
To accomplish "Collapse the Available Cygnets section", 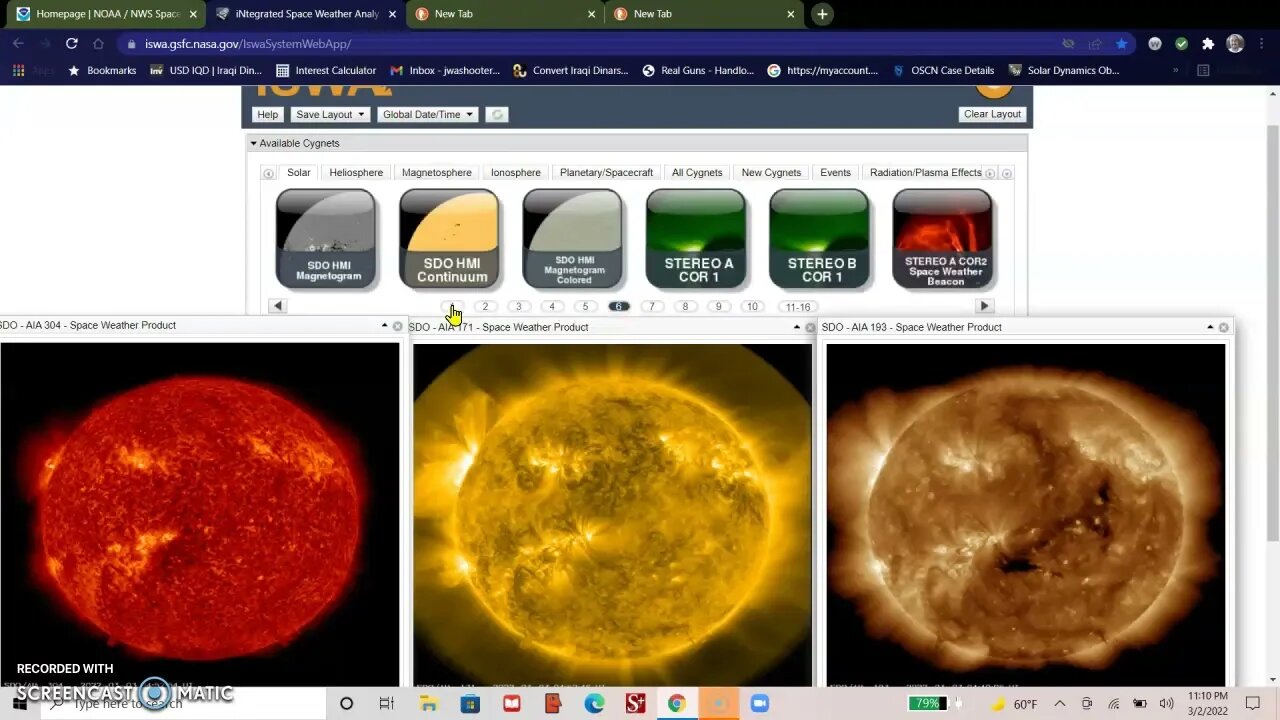I will tap(253, 143).
